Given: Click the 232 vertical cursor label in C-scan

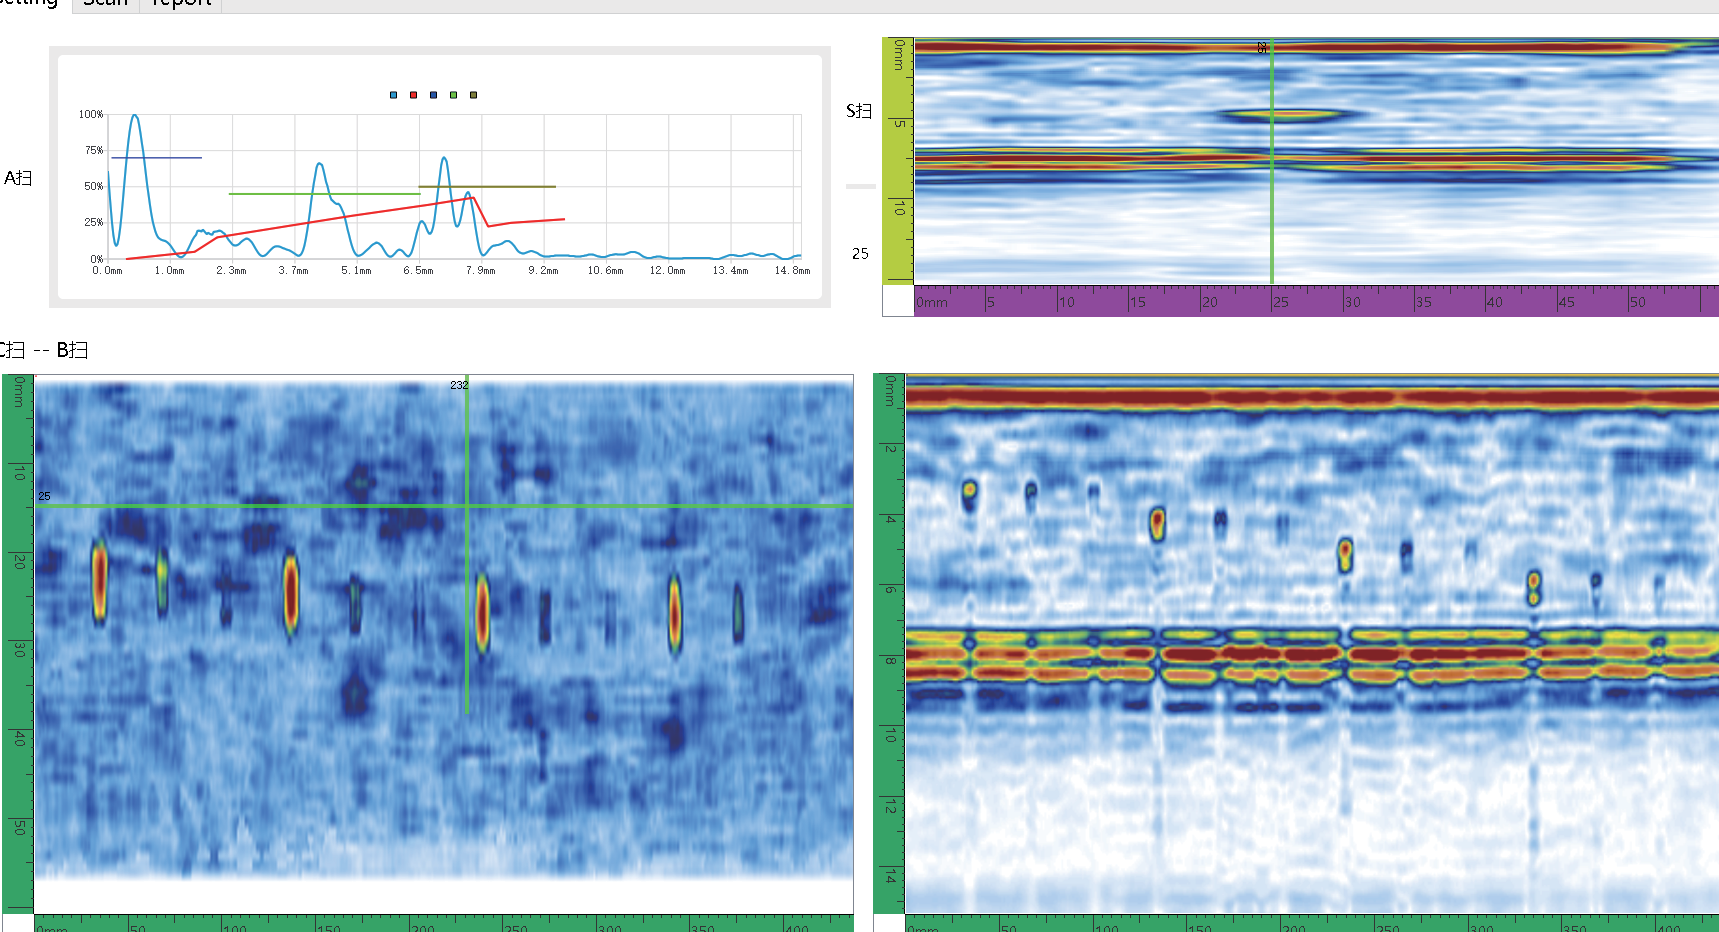Looking at the screenshot, I should (x=459, y=385).
